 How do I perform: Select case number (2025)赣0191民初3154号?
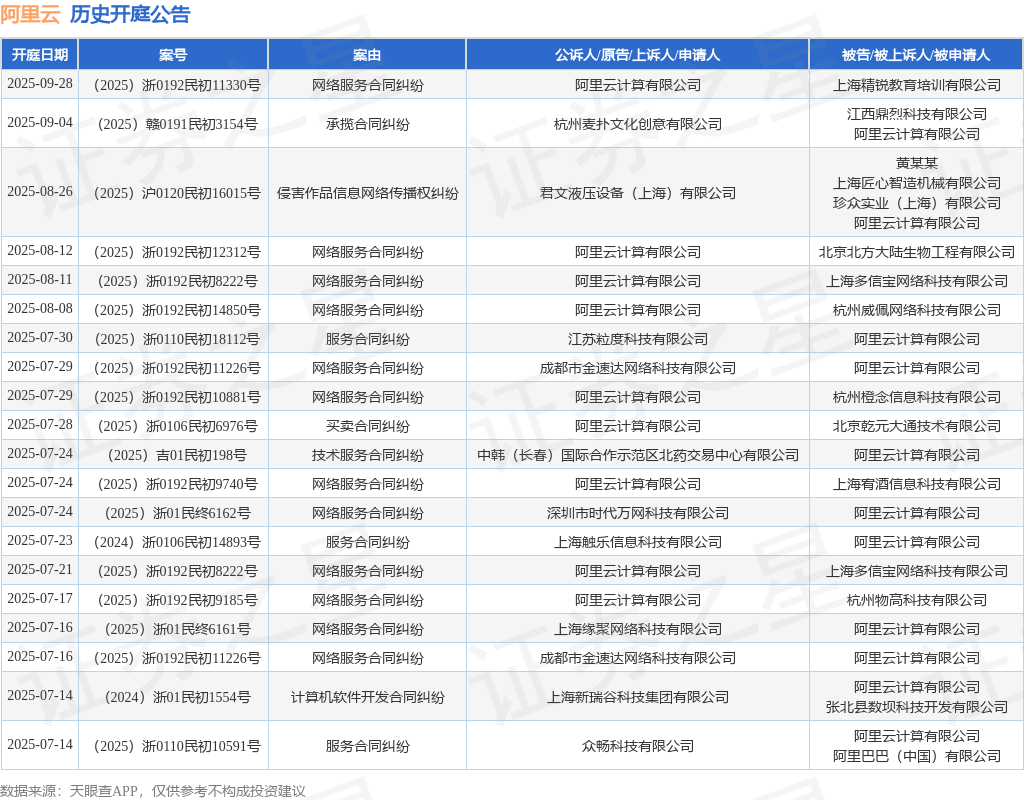[x=173, y=124]
